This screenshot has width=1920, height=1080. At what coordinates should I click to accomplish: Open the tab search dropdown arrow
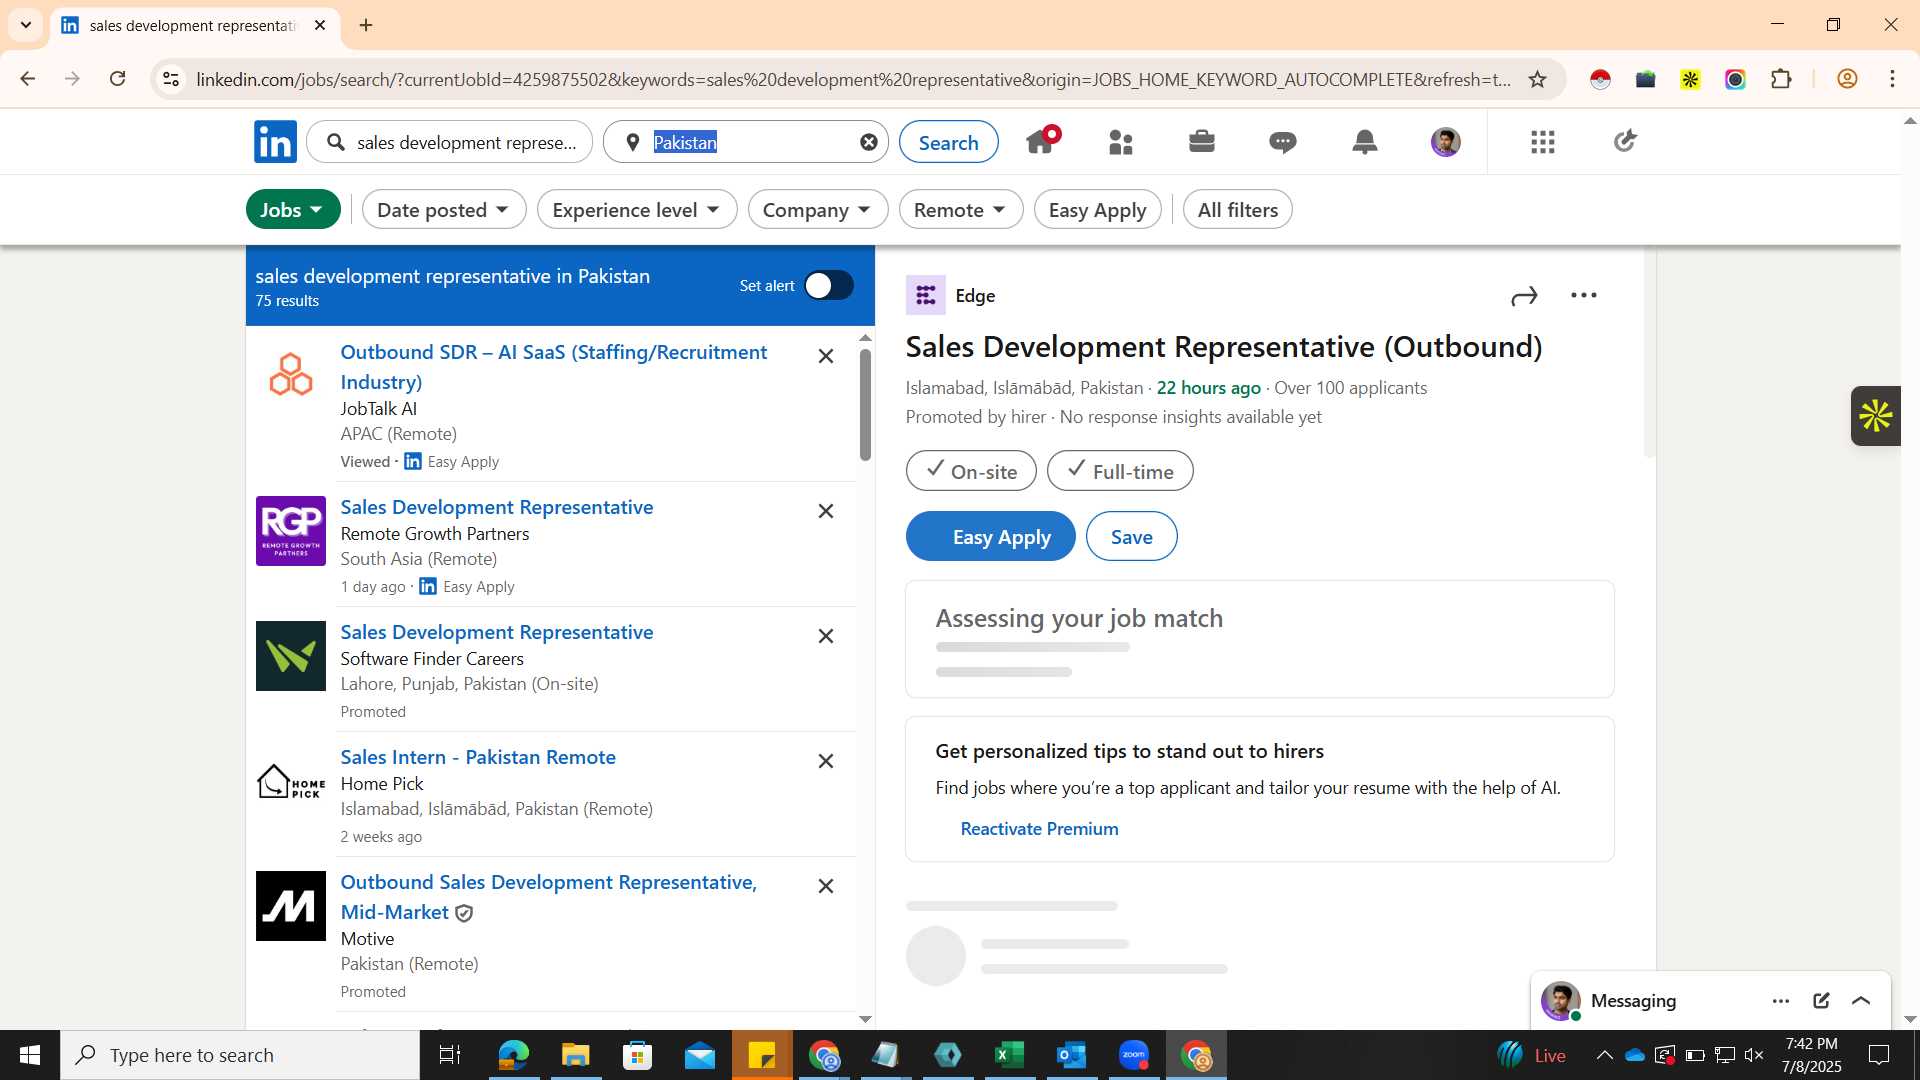tap(26, 25)
